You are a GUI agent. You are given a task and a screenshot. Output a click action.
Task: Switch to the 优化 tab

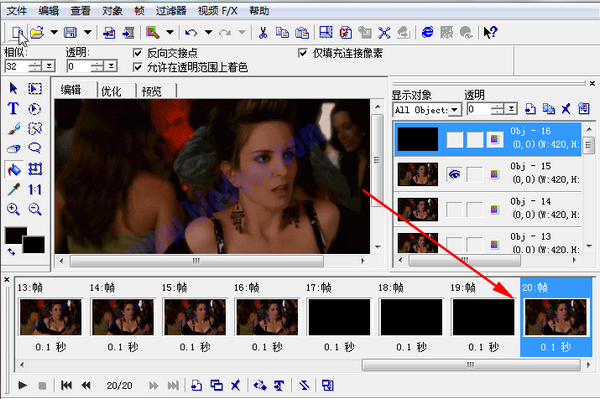coord(112,91)
